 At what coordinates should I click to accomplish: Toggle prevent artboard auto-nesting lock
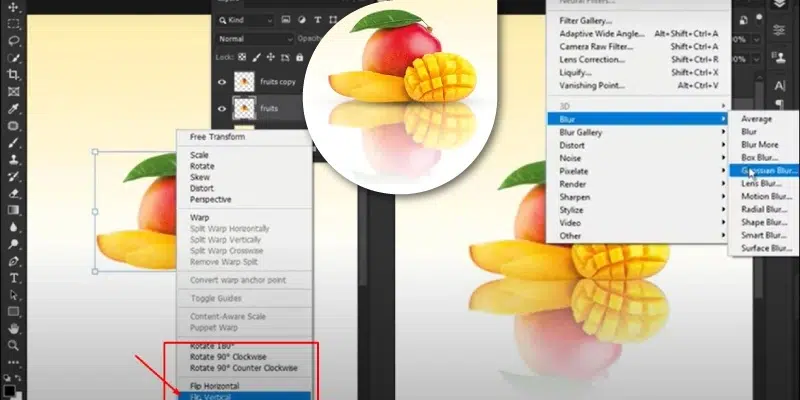(x=285, y=57)
